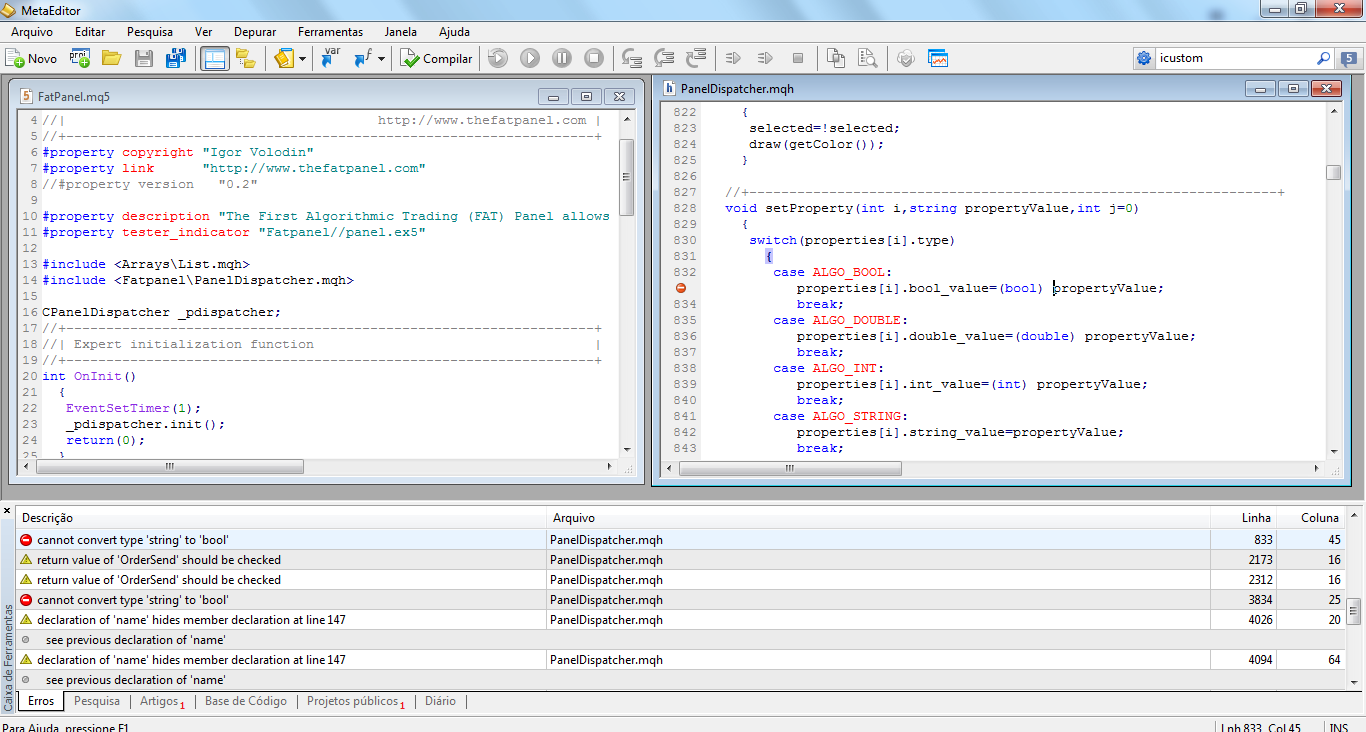Click the Save All disks icon
The height and width of the screenshot is (732, 1366).
tap(176, 59)
